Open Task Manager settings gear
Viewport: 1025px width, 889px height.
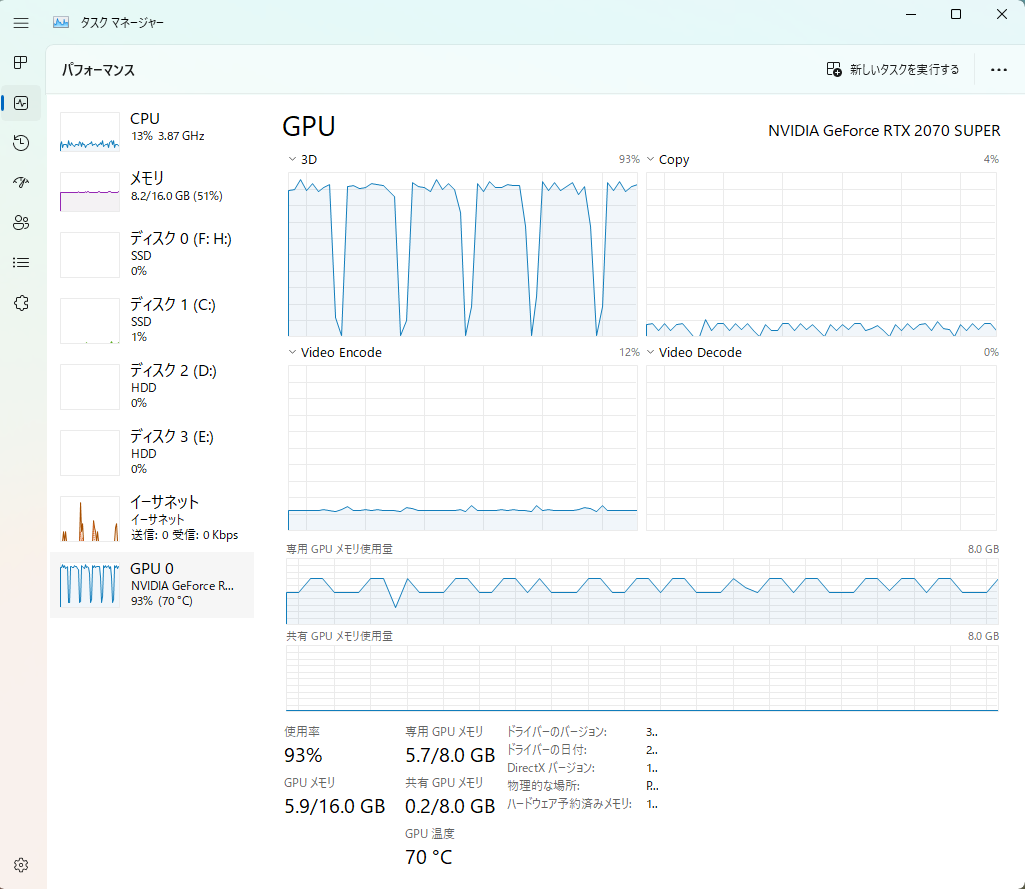pyautogui.click(x=21, y=865)
